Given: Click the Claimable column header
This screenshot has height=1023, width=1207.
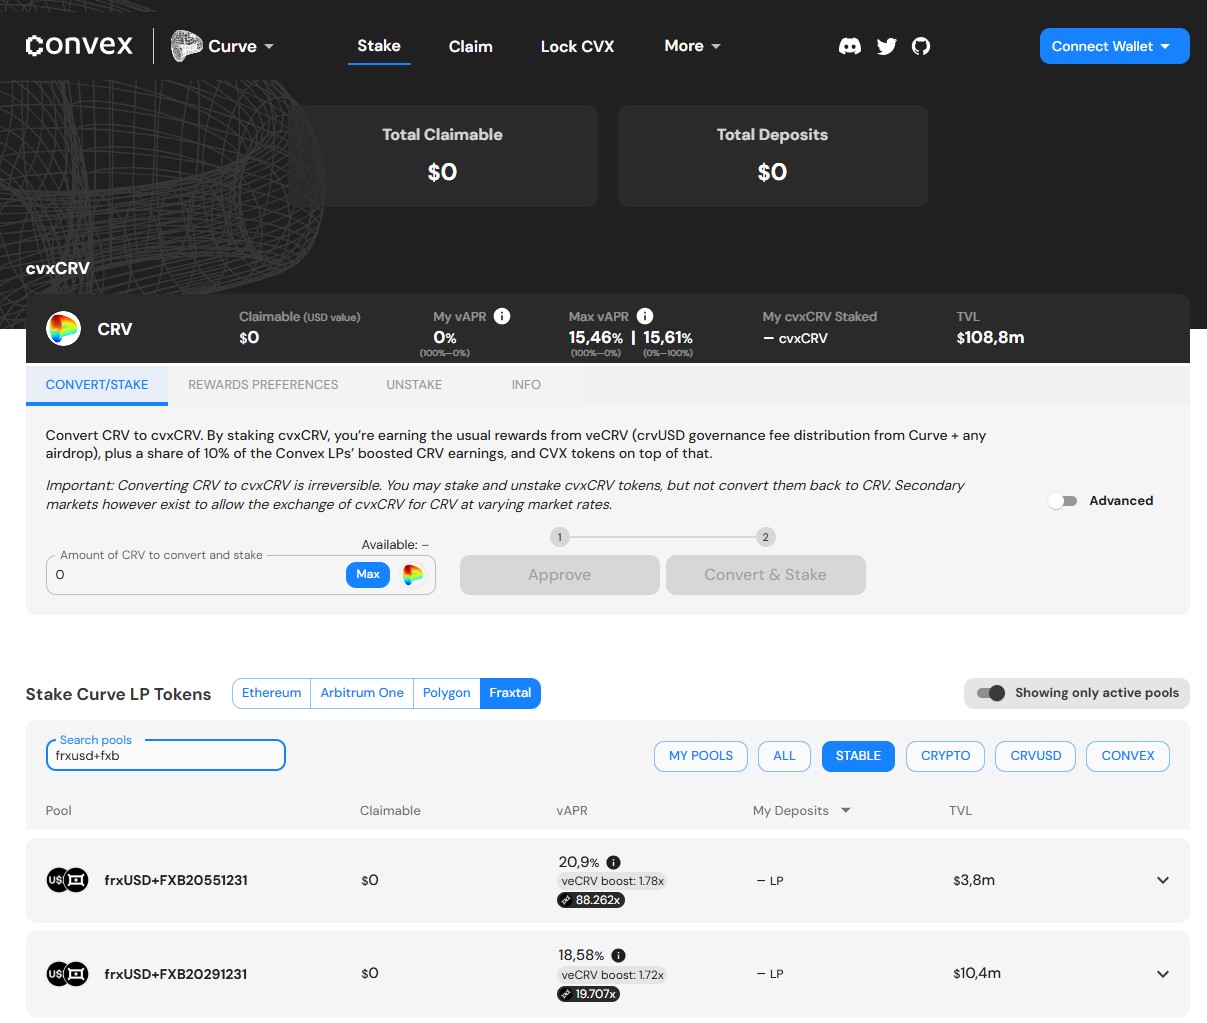Looking at the screenshot, I should coord(390,811).
